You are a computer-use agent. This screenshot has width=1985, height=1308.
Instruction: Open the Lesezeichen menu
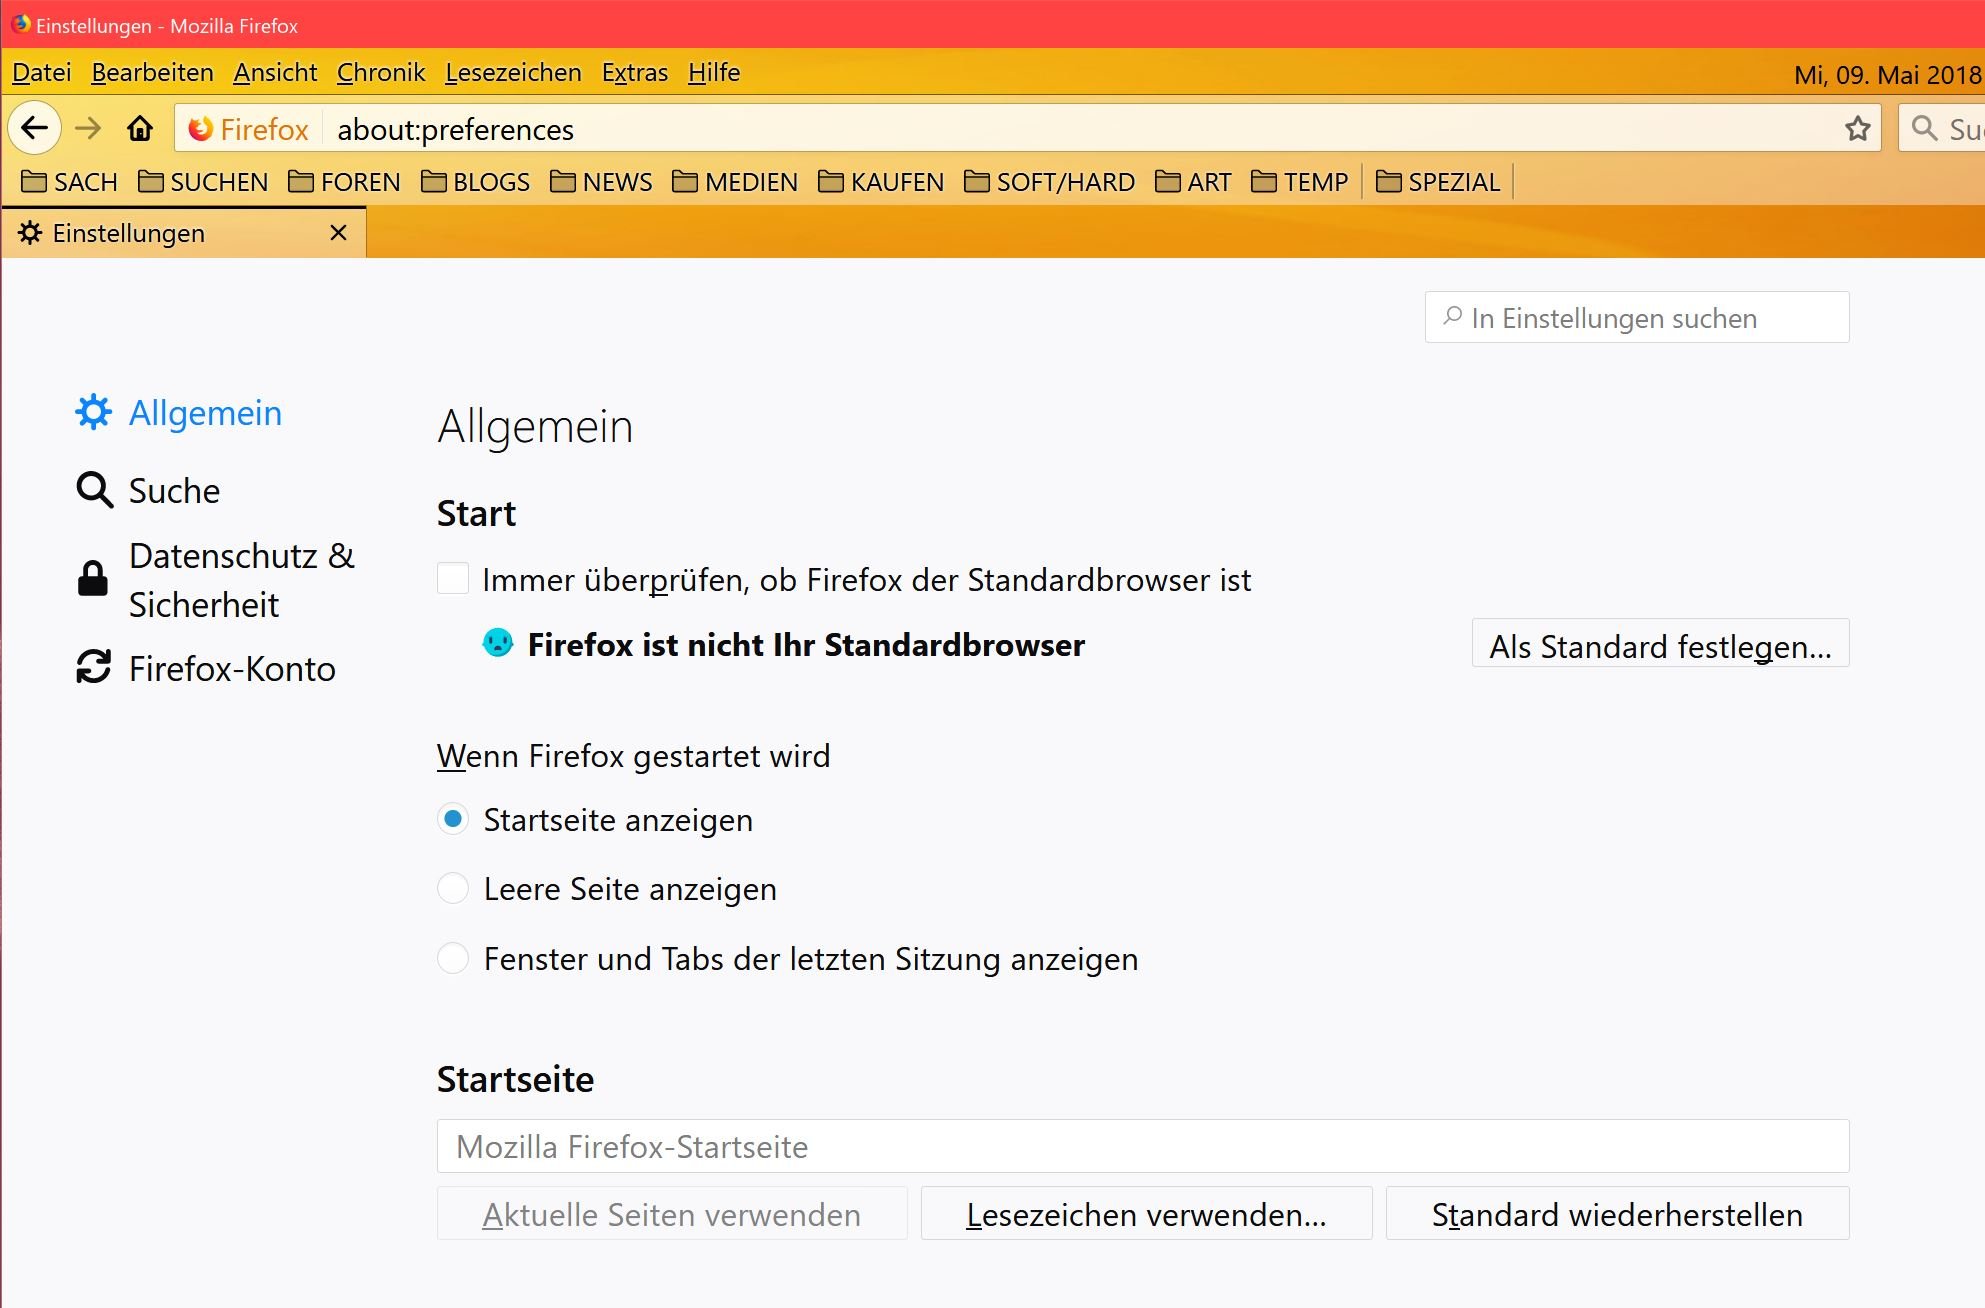513,73
